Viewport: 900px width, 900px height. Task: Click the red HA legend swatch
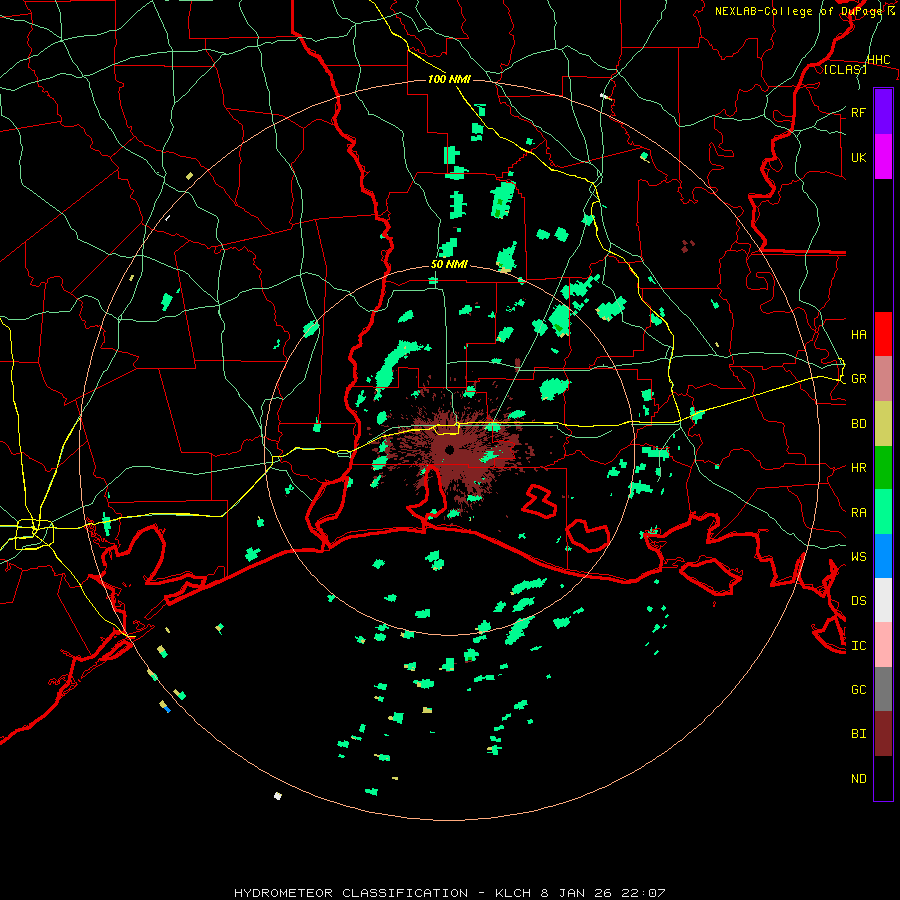tap(883, 334)
